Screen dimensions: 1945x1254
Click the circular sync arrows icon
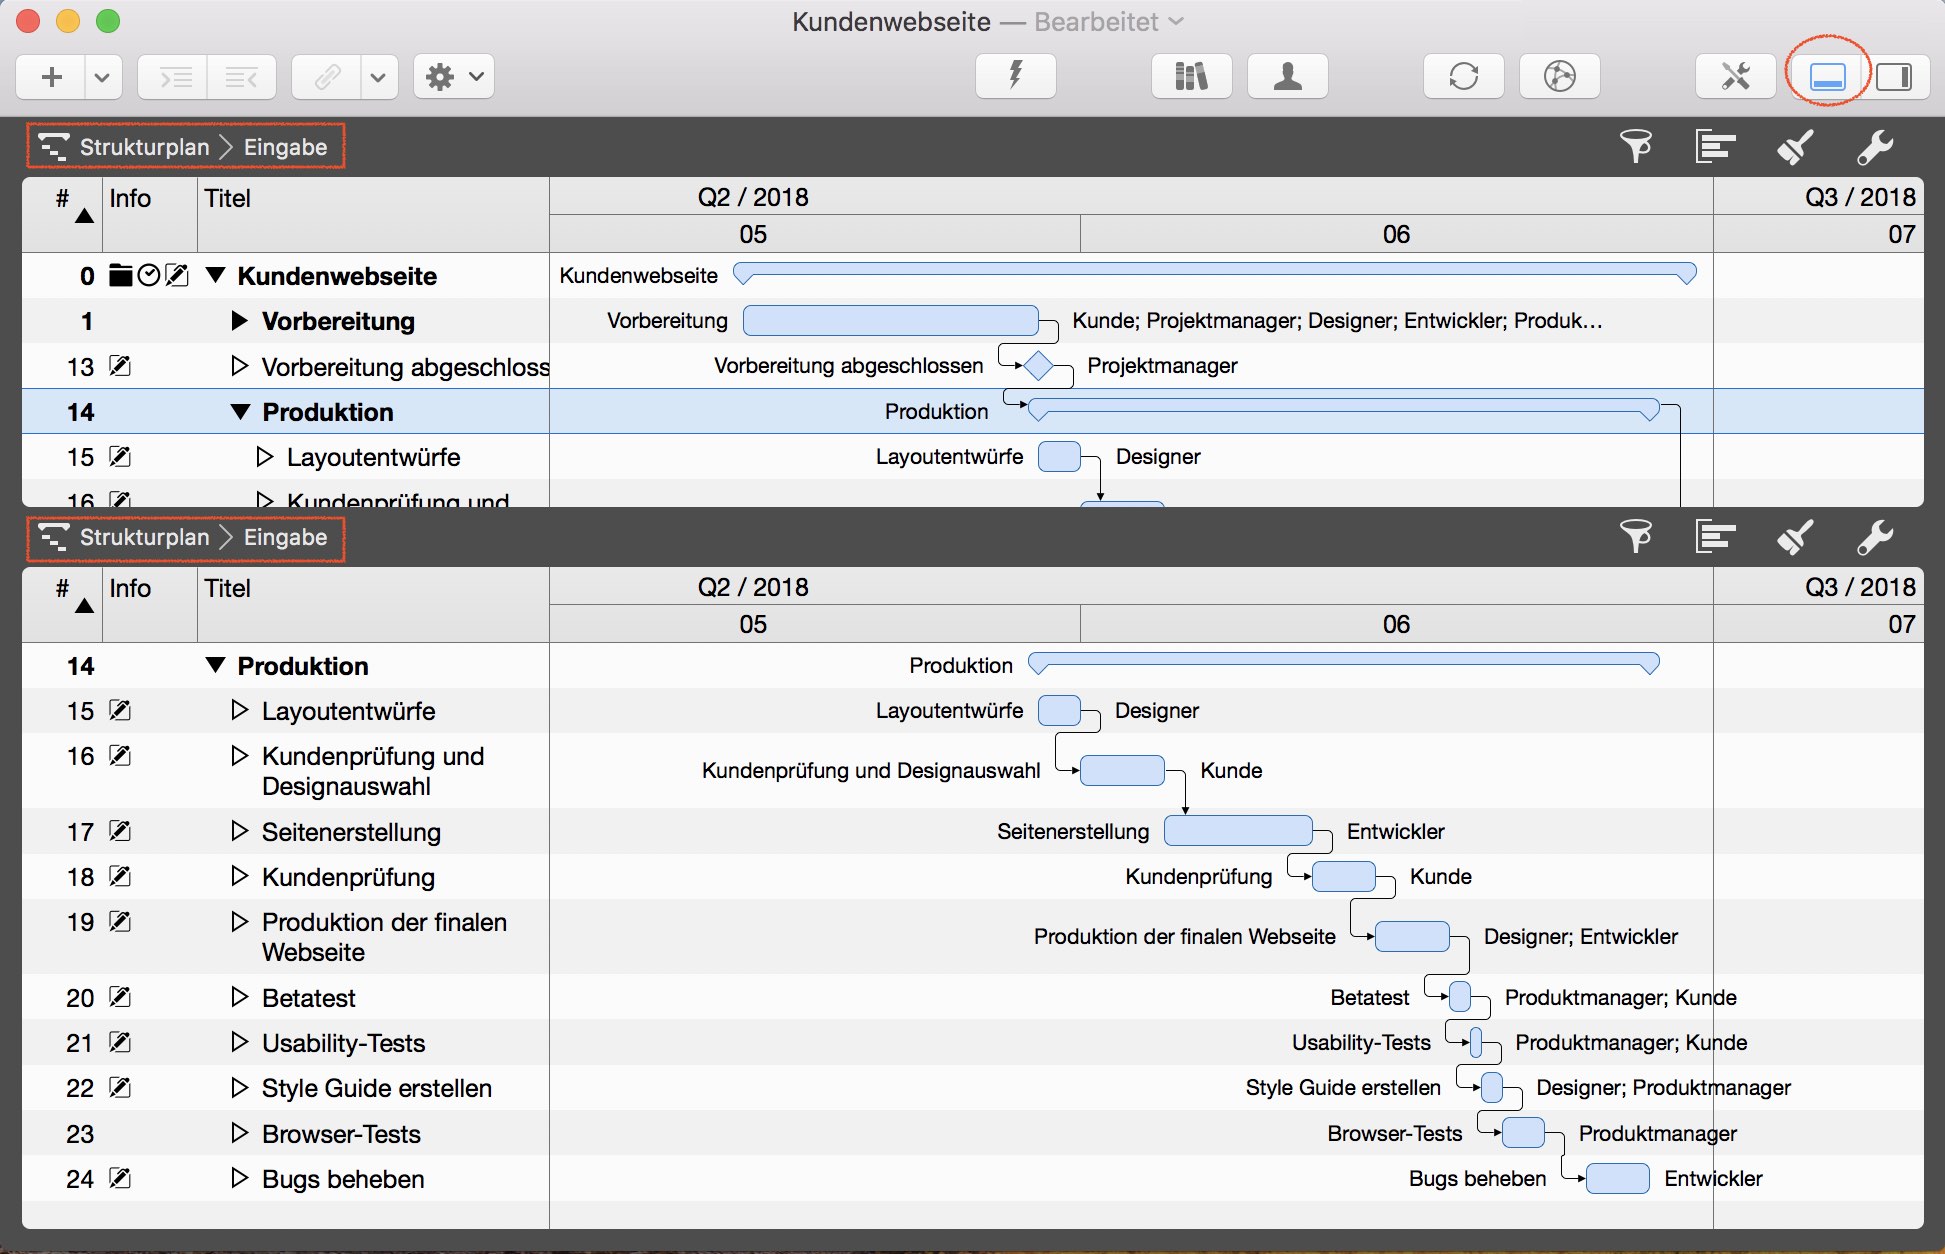point(1463,76)
